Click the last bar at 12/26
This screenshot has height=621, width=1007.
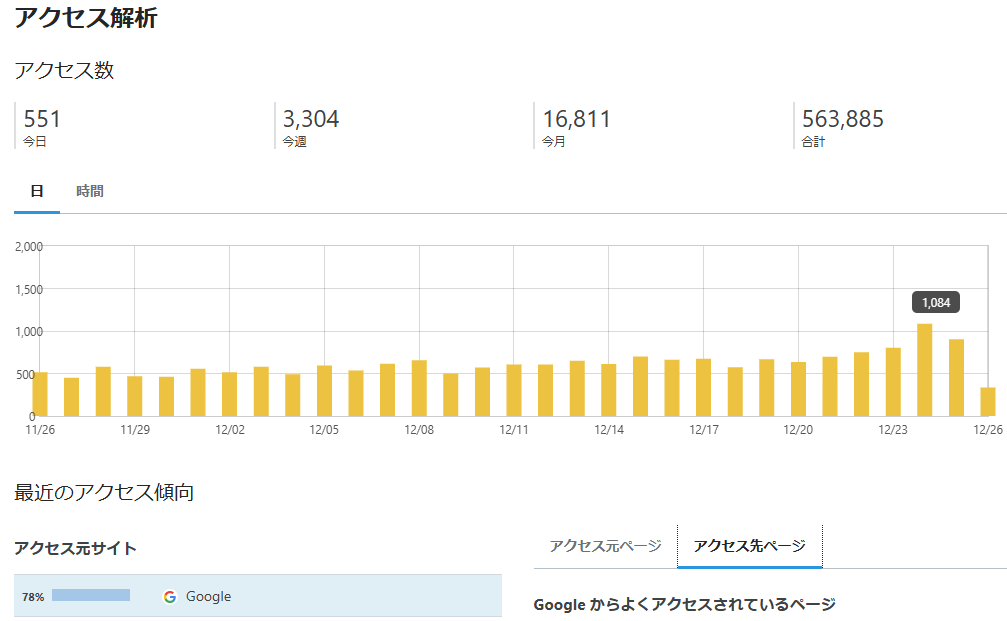(x=988, y=402)
